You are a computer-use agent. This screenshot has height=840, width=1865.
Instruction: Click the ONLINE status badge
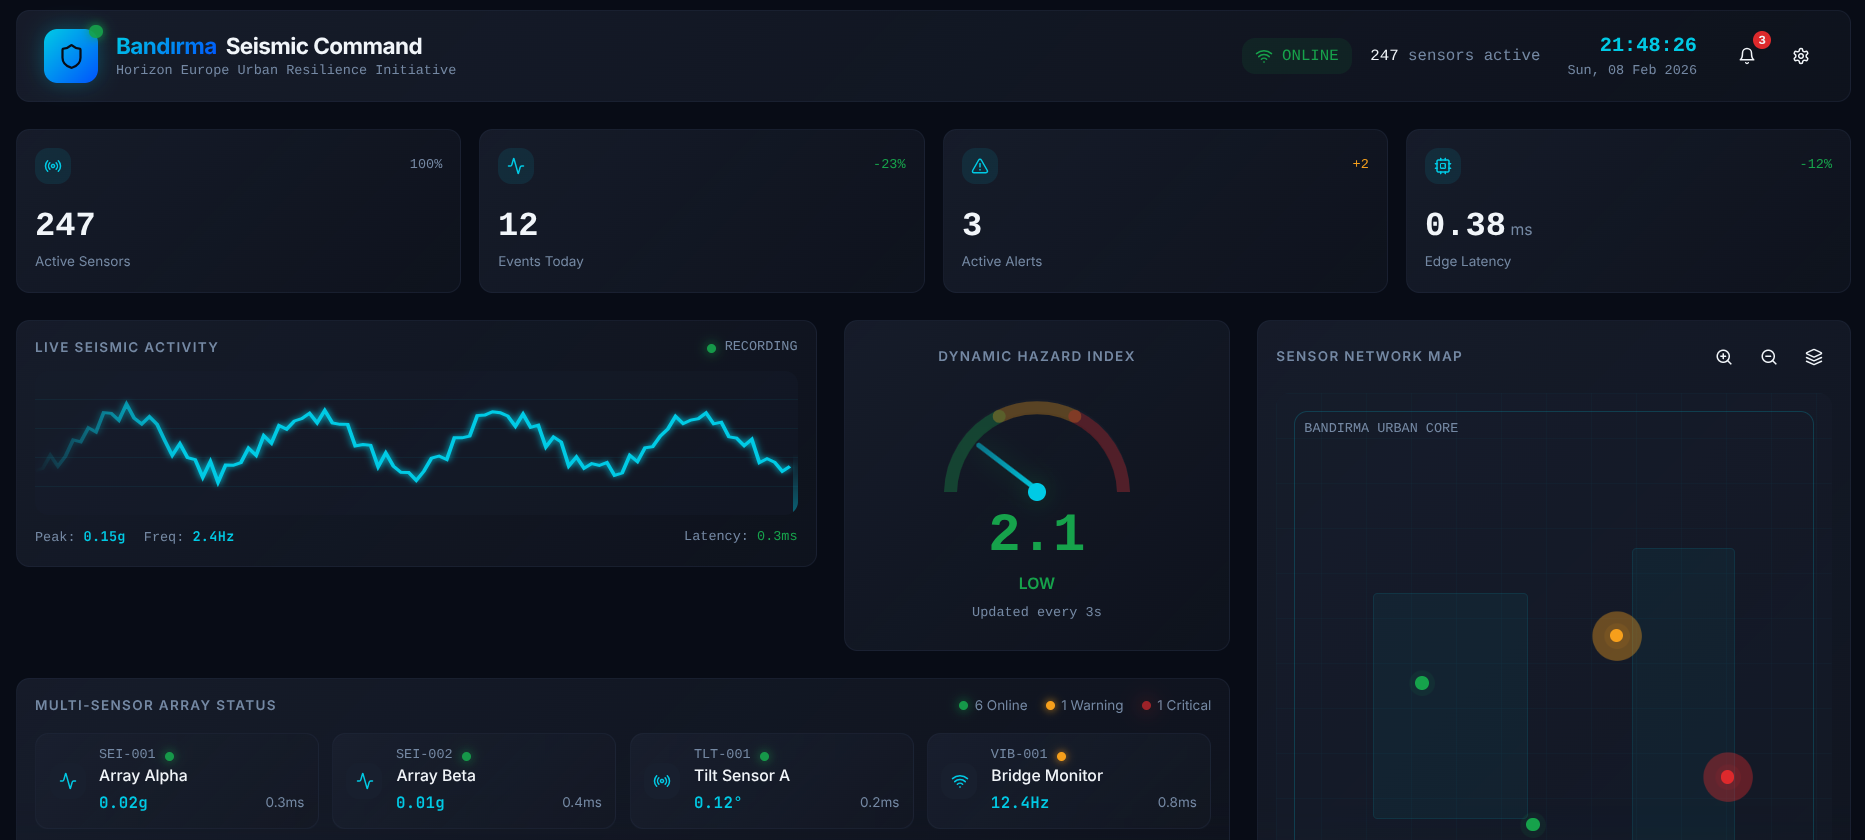point(1297,56)
